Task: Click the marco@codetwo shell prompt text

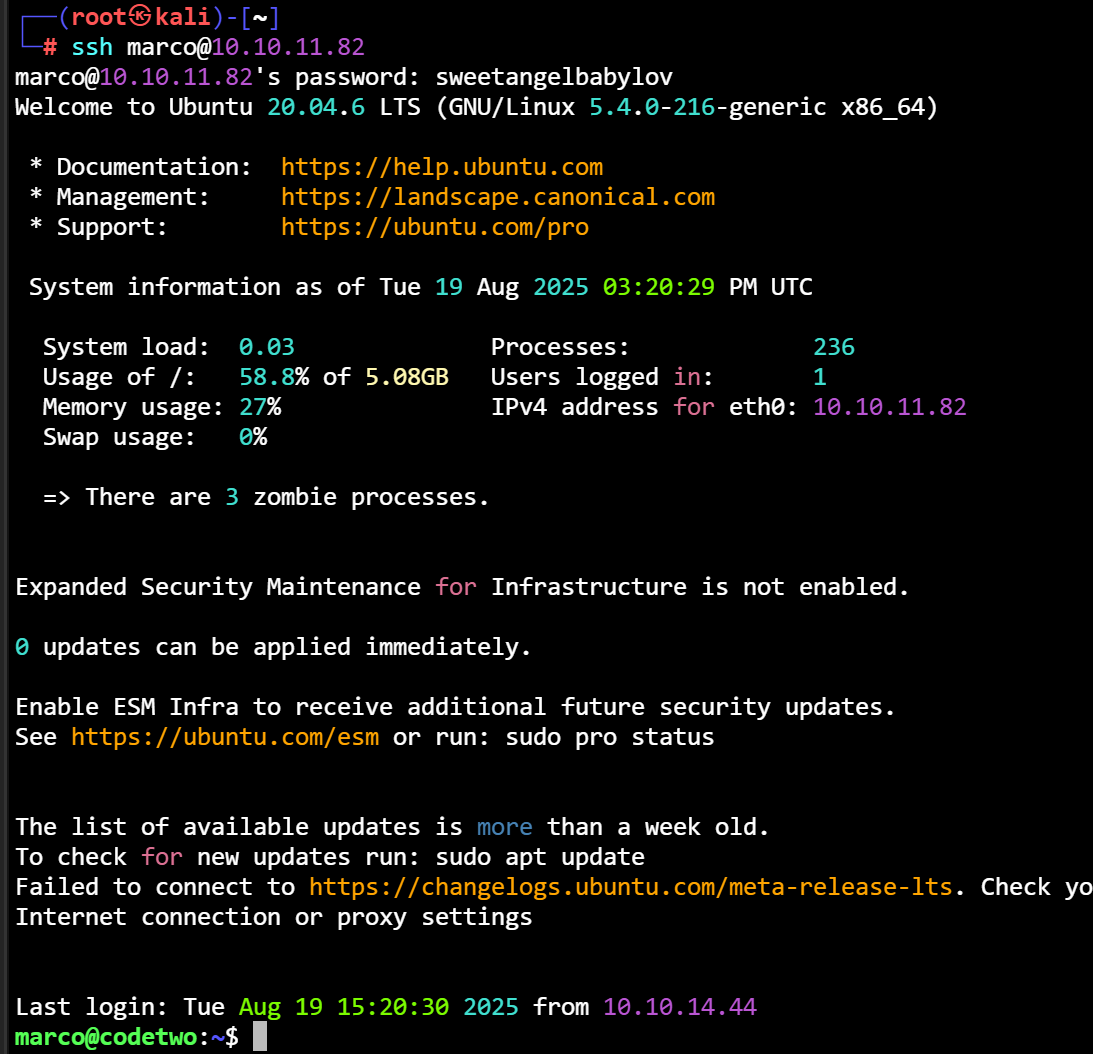Action: pyautogui.click(x=112, y=1037)
